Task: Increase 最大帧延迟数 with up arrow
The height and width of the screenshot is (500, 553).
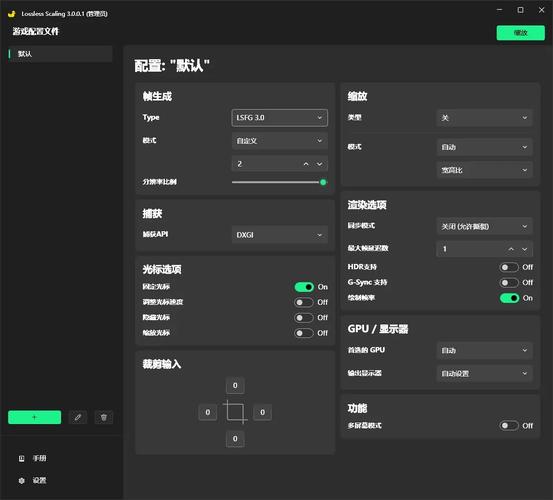Action: [511, 249]
